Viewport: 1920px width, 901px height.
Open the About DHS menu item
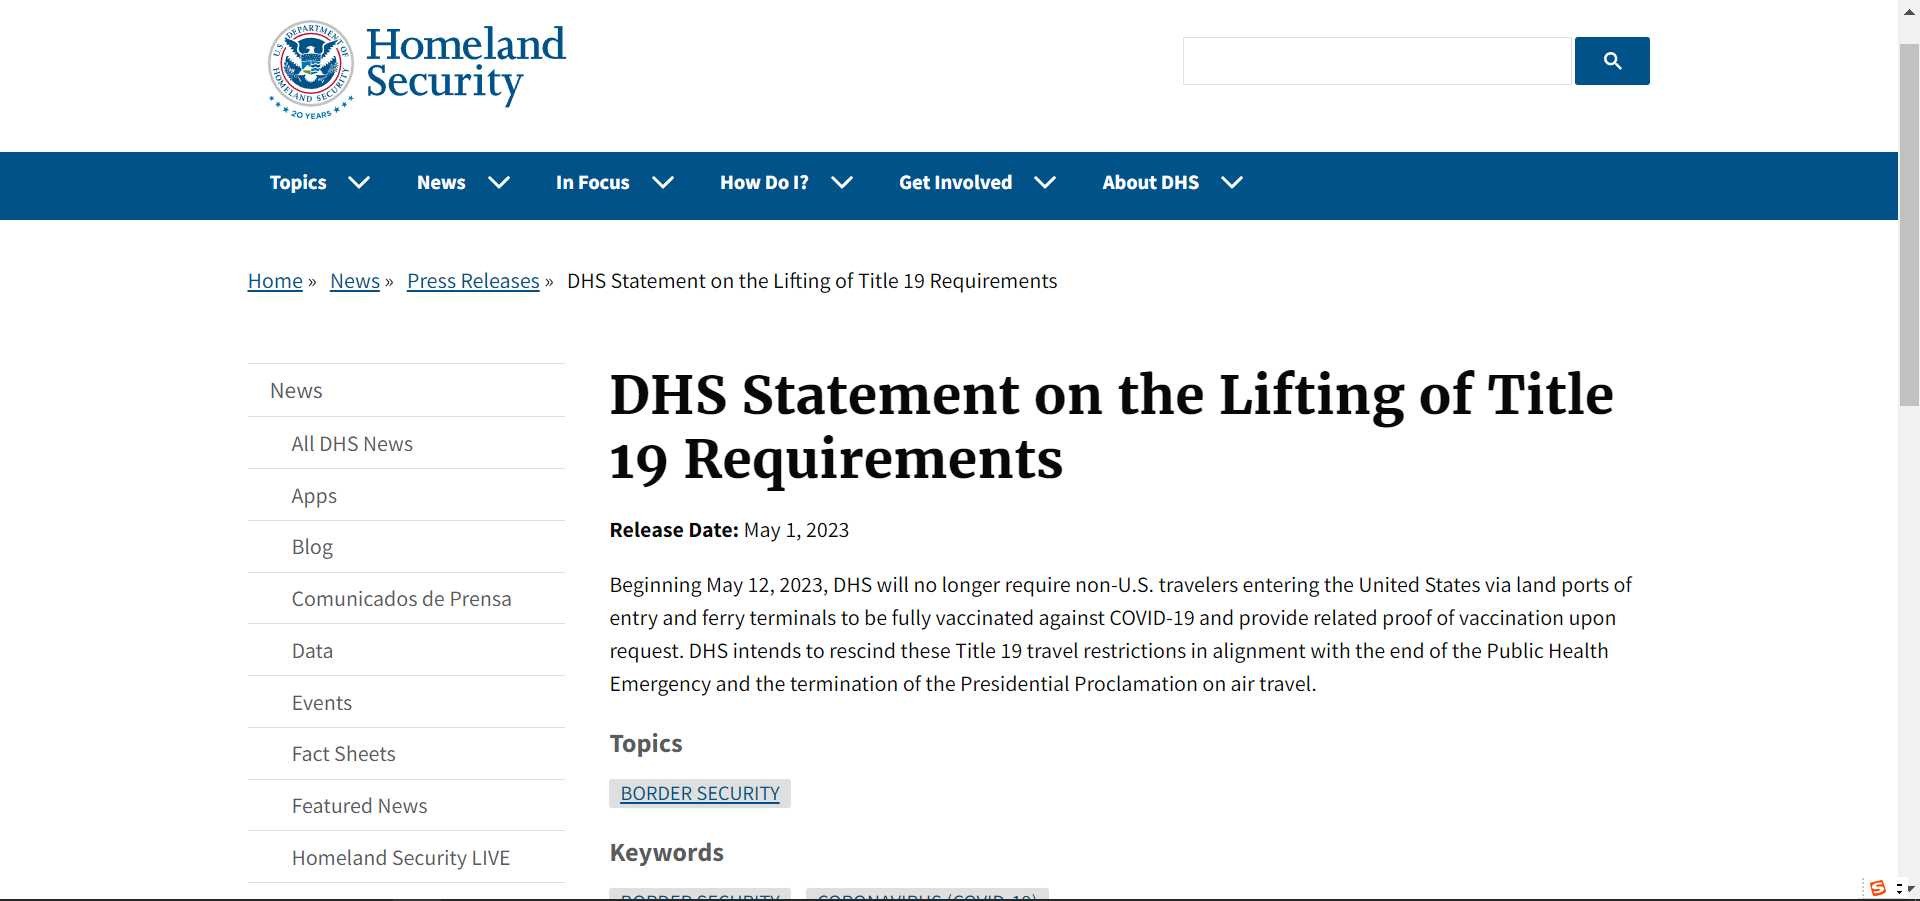1150,182
